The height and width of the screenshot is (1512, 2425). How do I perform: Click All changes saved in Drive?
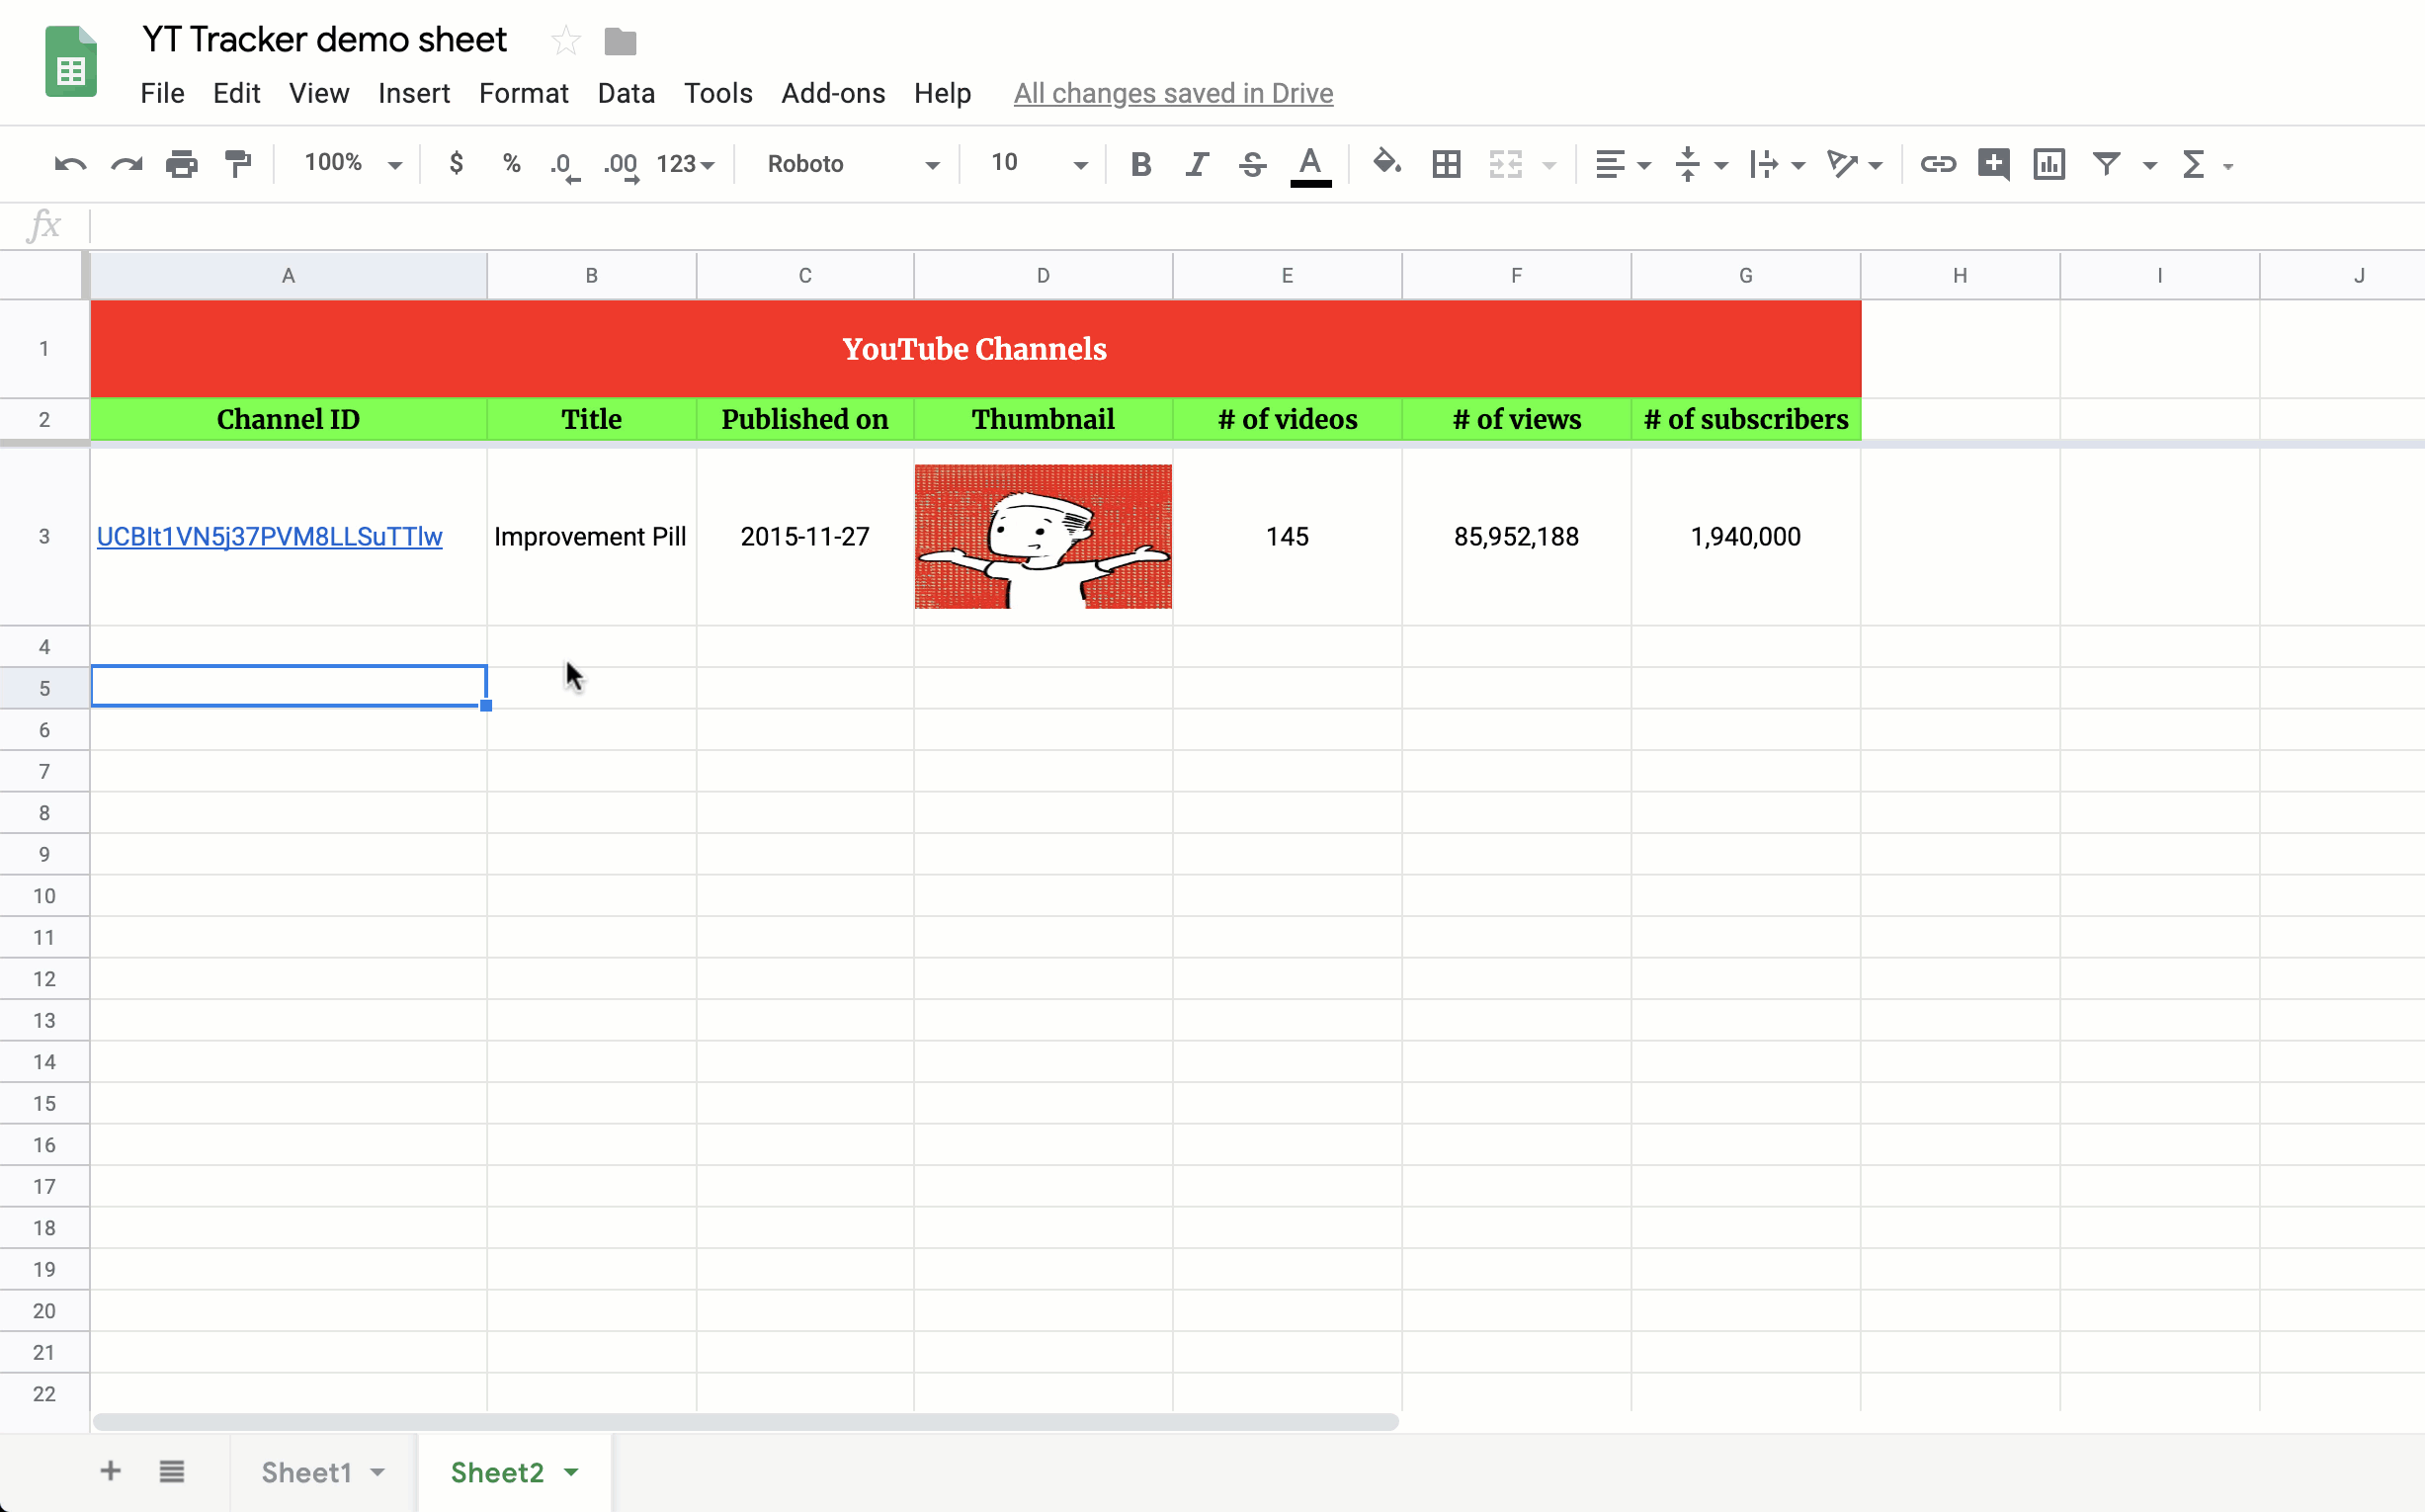pos(1172,93)
